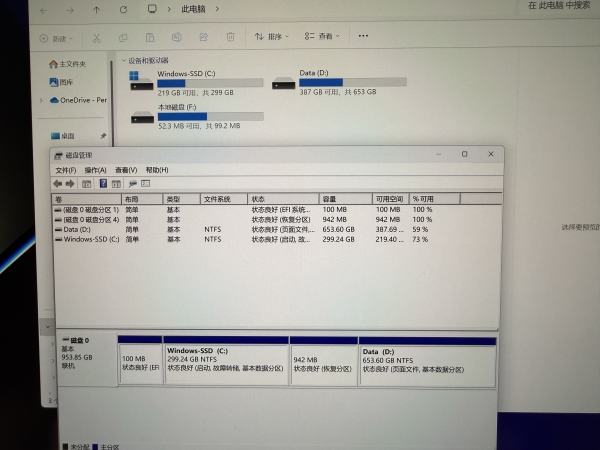Click the Back arrow in Disk Management toolbar
Image resolution: width=600 pixels, height=450 pixels.
(x=58, y=184)
